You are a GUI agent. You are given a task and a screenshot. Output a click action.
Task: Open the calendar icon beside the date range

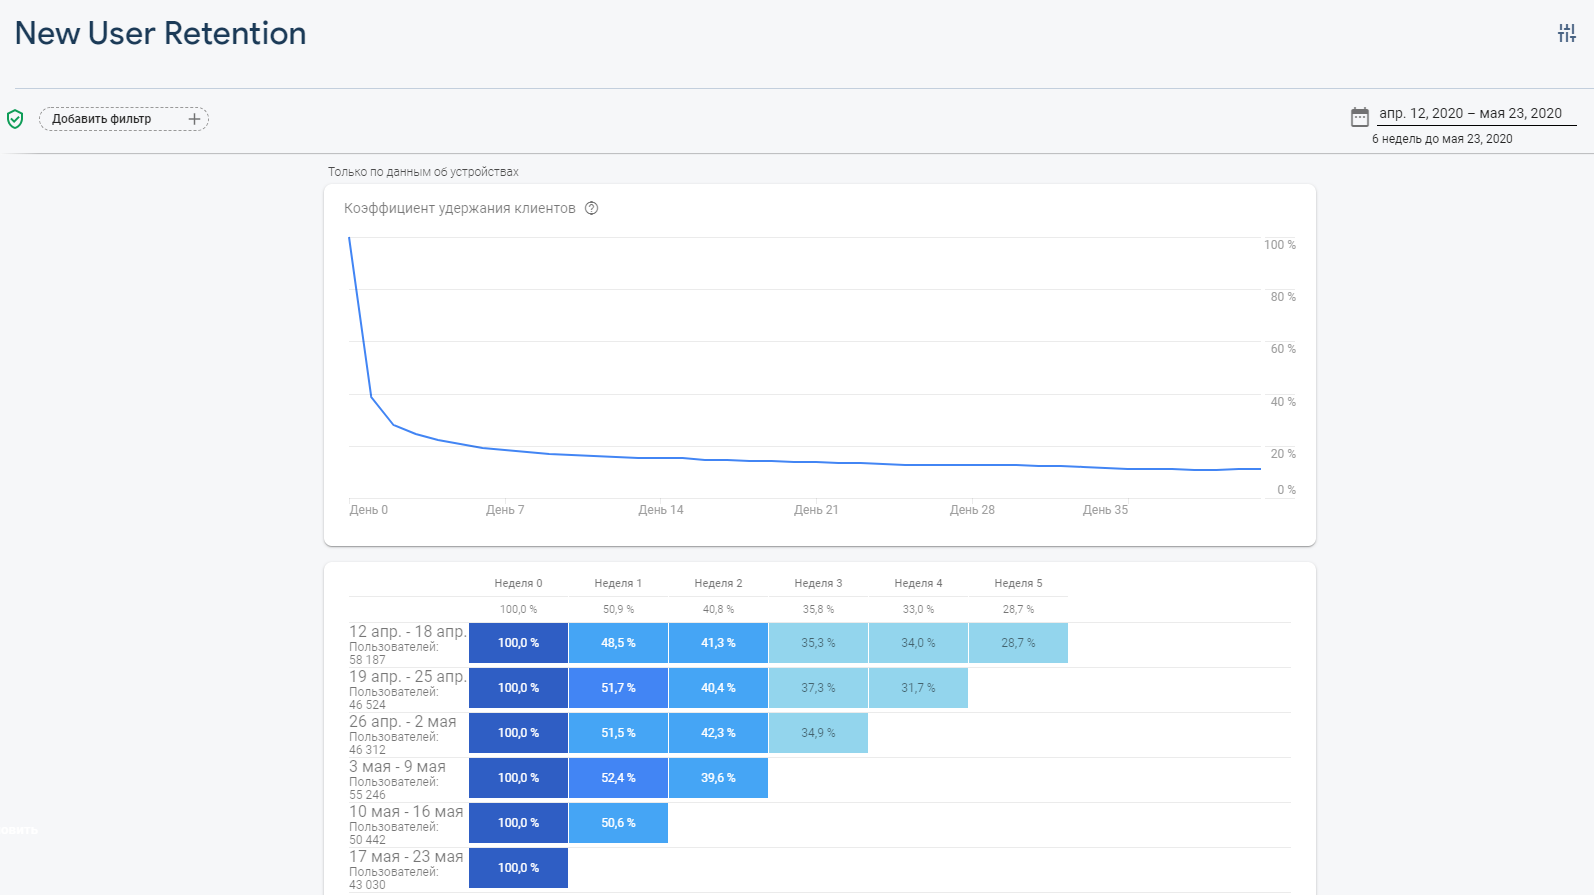(1359, 117)
